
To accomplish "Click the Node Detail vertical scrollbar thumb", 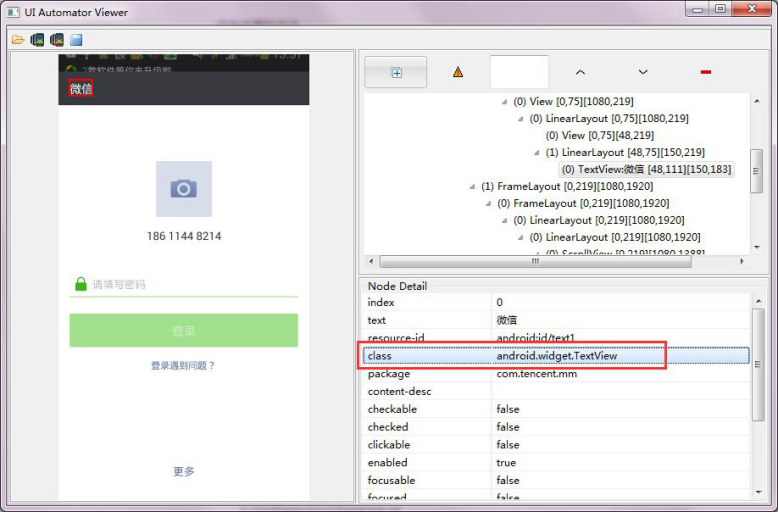I will click(x=757, y=364).
